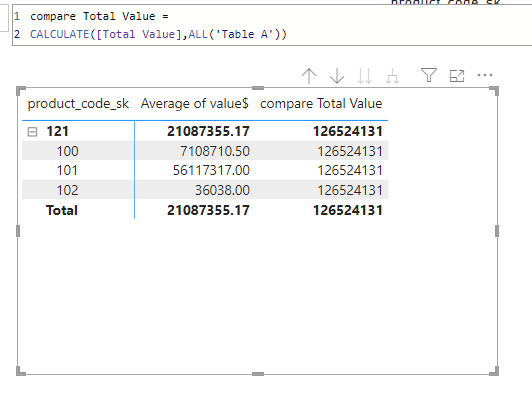Open the visual filter icon
532x400 pixels.
pos(429,75)
